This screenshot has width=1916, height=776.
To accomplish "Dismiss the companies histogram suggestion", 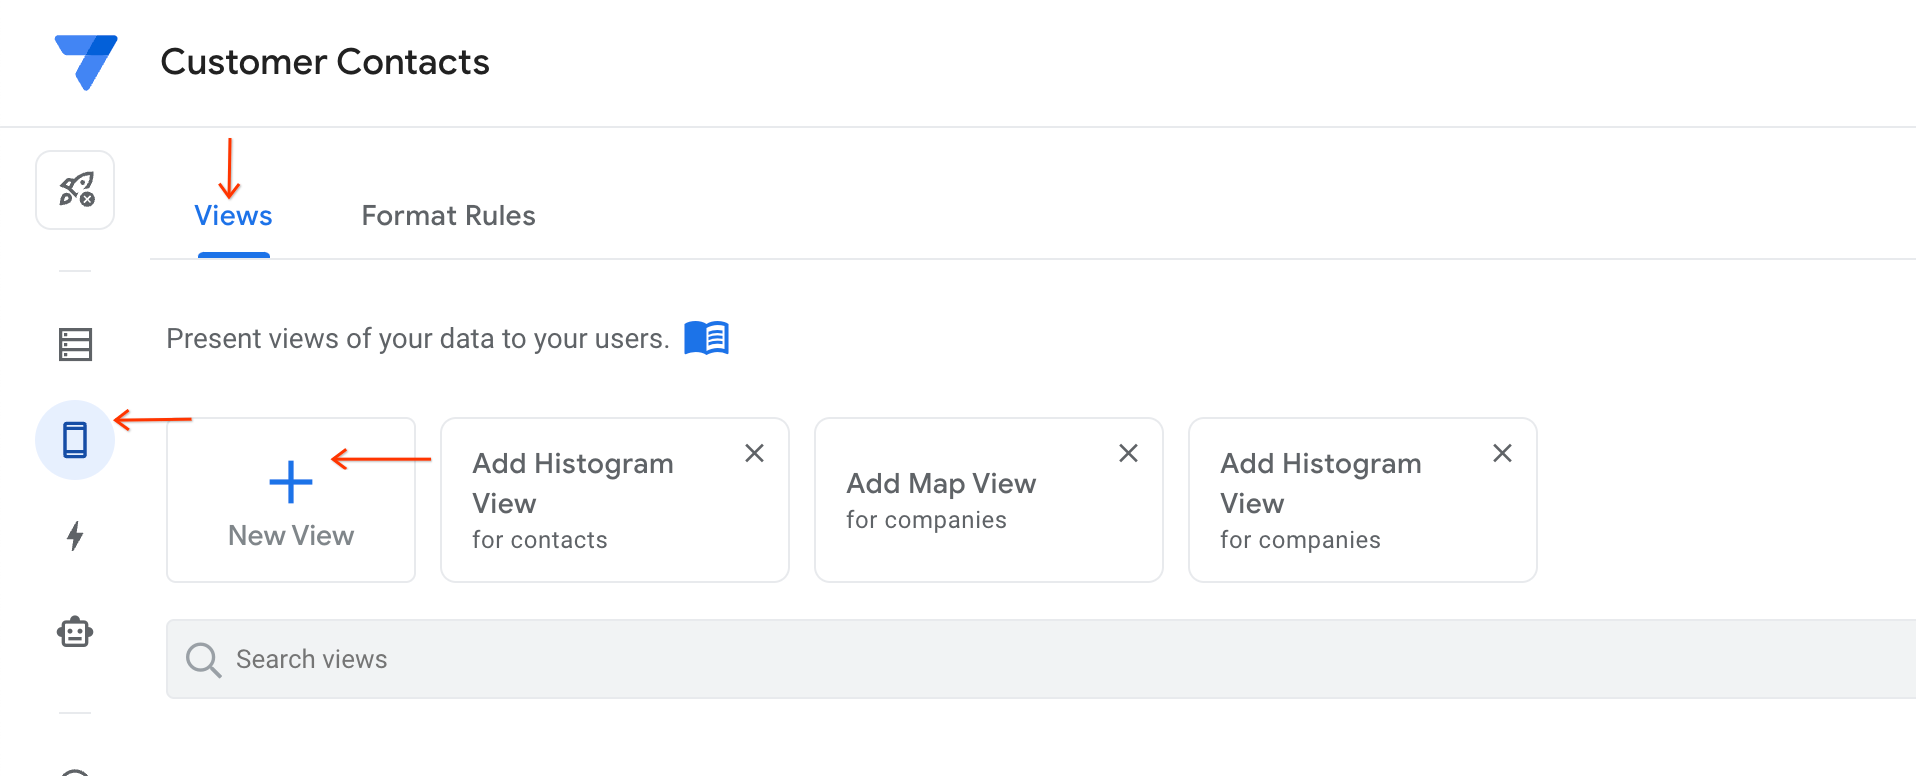I will pyautogui.click(x=1502, y=453).
